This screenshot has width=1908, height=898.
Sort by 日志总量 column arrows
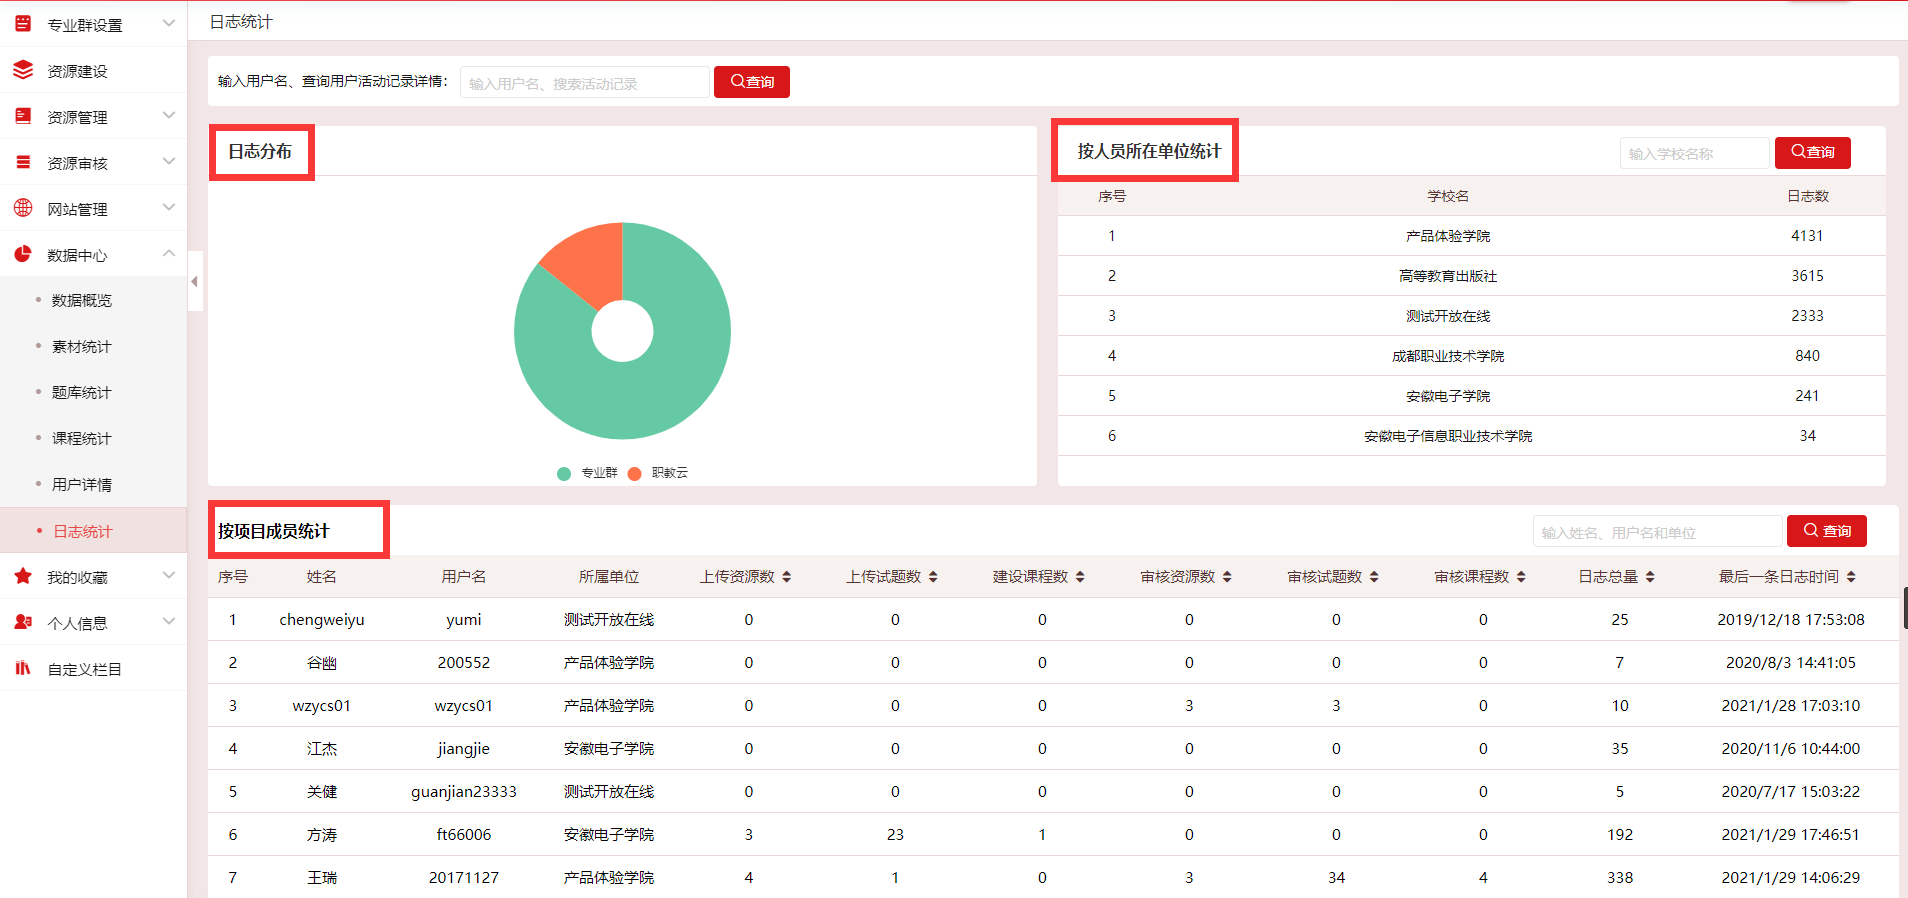pos(1650,577)
